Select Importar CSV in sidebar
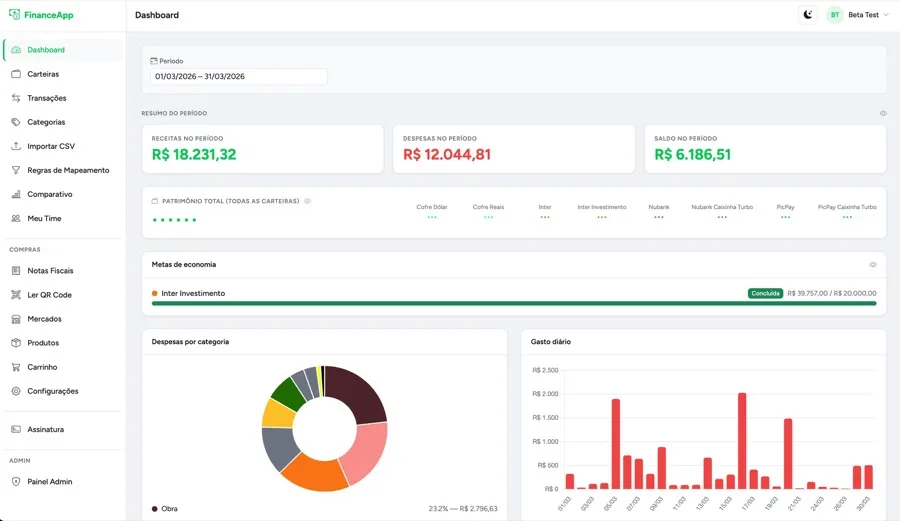 tap(63, 146)
